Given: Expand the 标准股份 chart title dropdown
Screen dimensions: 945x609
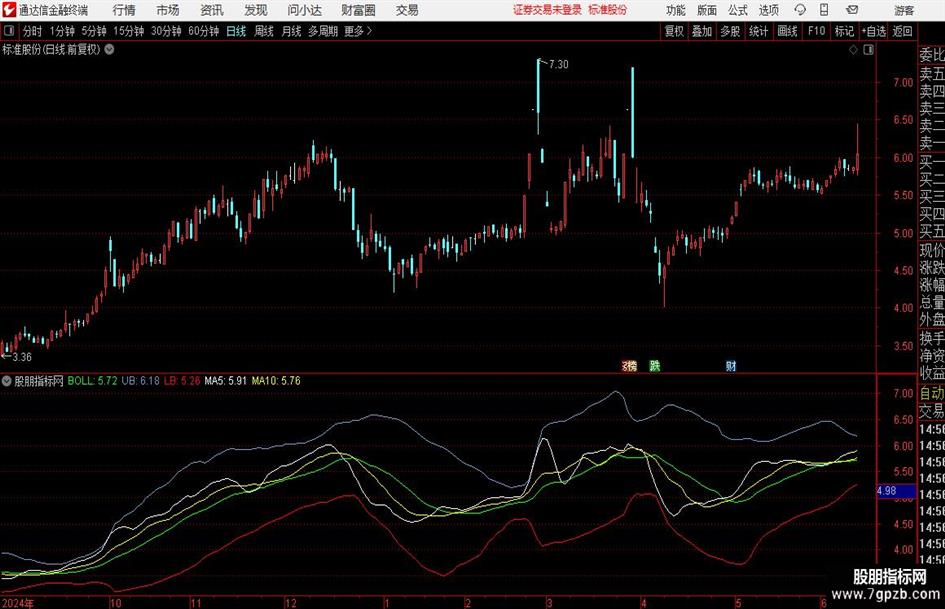Looking at the screenshot, I should [x=109, y=49].
